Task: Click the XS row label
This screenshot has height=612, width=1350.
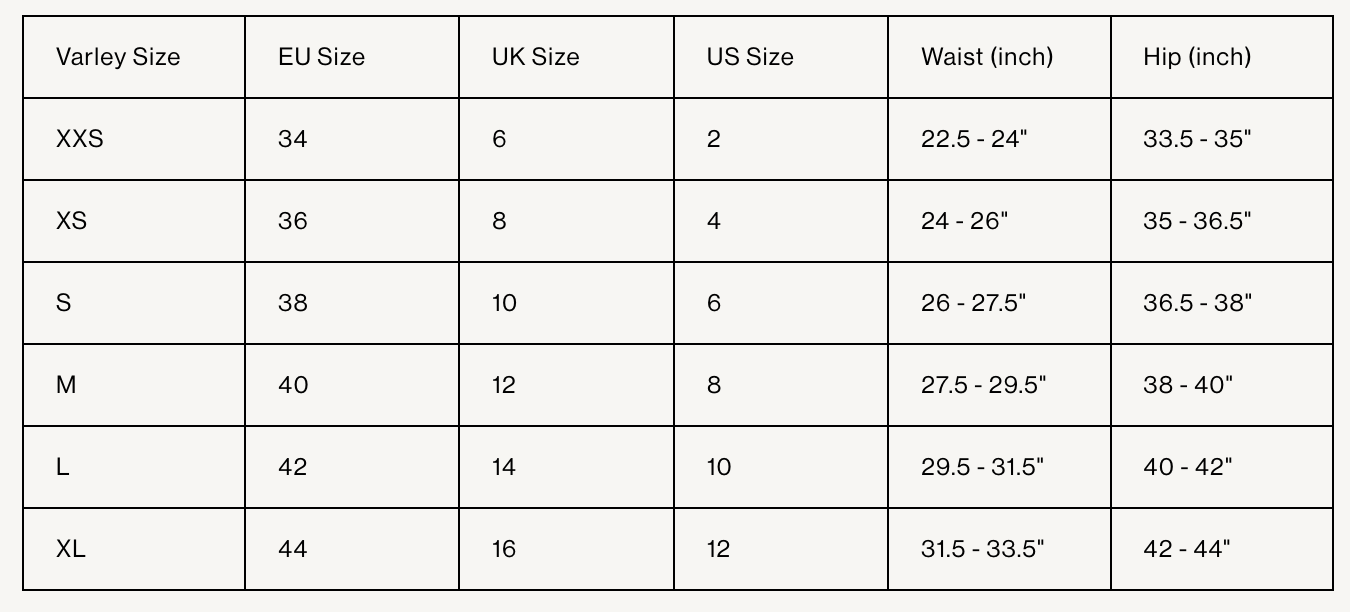Action: 134,221
